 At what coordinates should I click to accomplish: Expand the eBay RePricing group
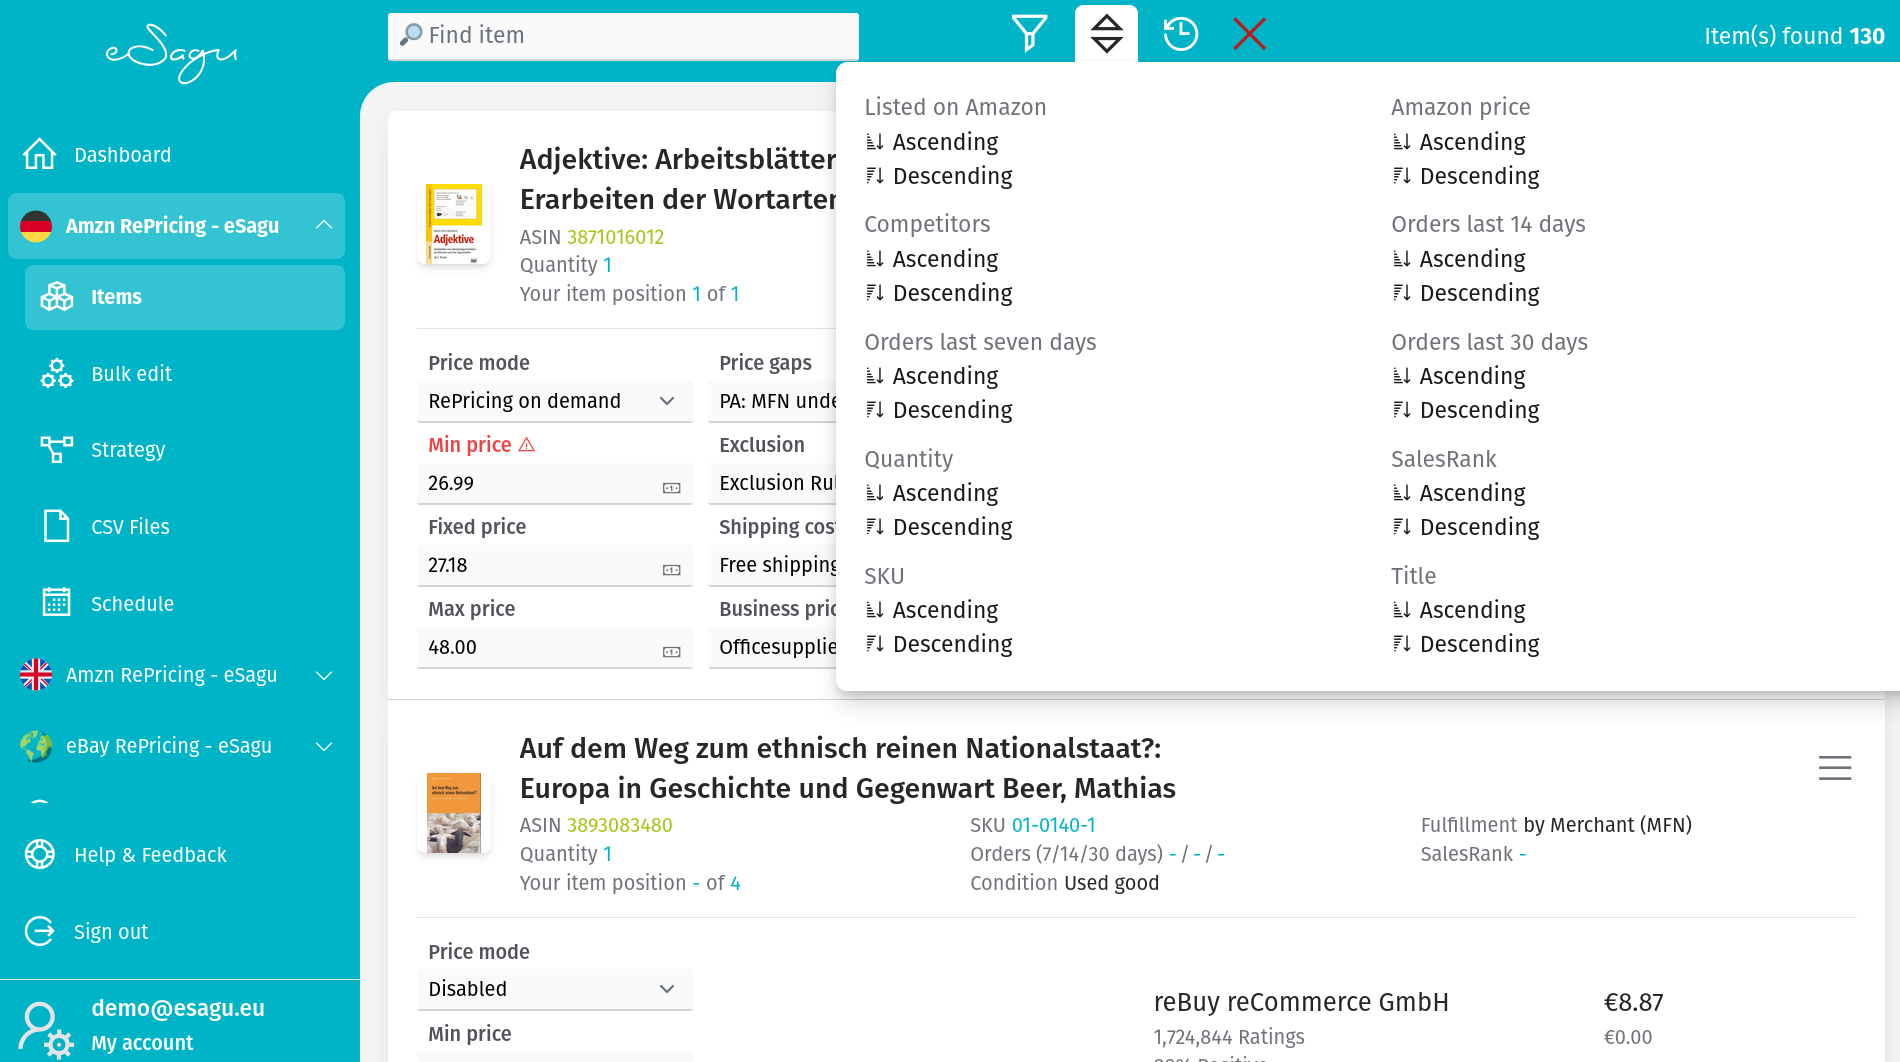click(x=324, y=746)
